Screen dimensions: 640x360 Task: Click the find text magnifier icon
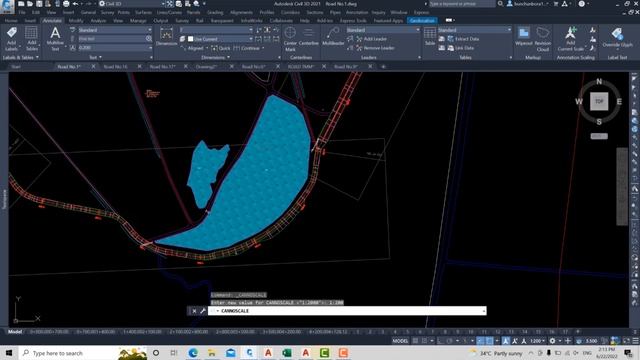[149, 39]
